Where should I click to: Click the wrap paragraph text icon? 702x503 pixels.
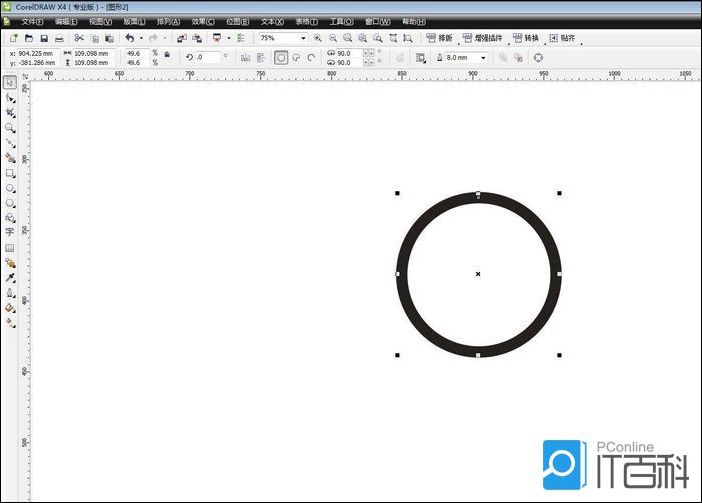coord(420,58)
